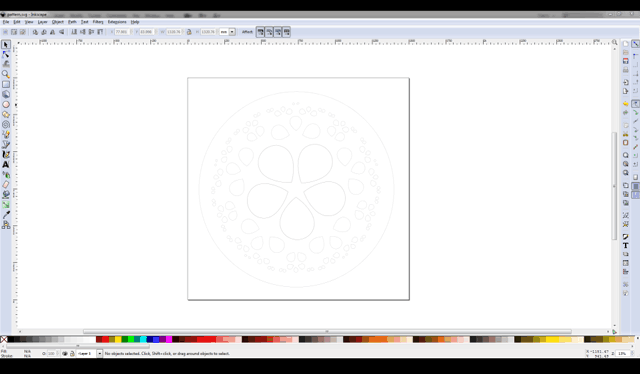Select the Star and polygon tool
This screenshot has height=374, width=640.
click(6, 114)
